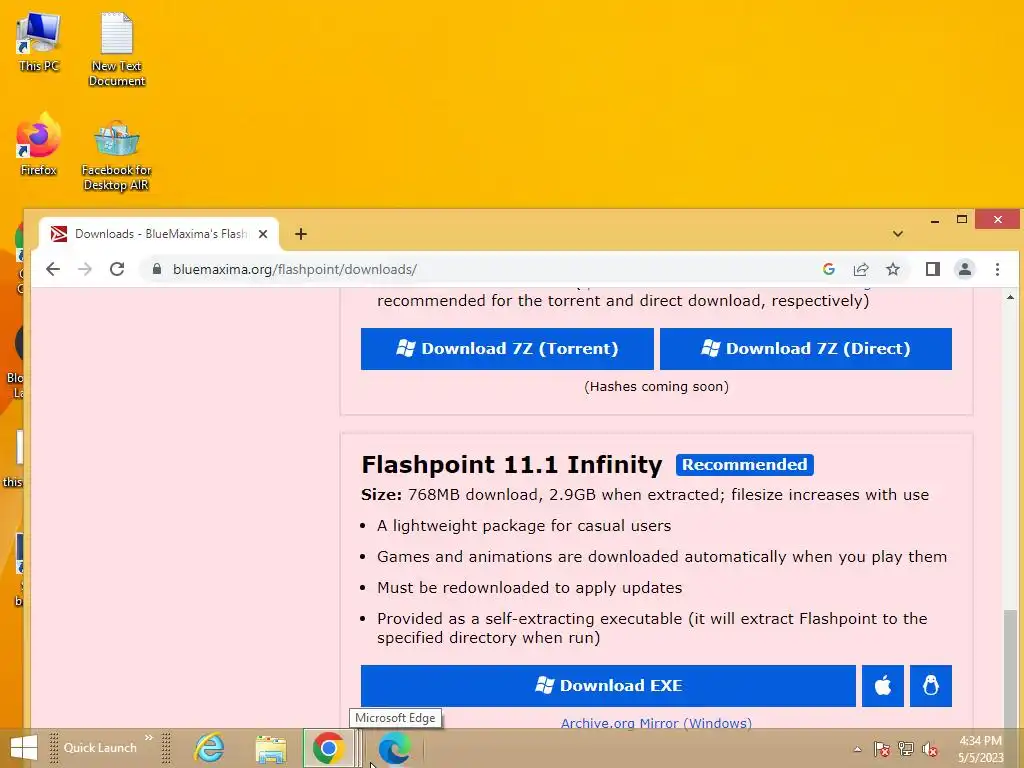This screenshot has width=1024, height=768.
Task: Click 'Must be redownloaded to apply updates' text
Action: (530, 588)
